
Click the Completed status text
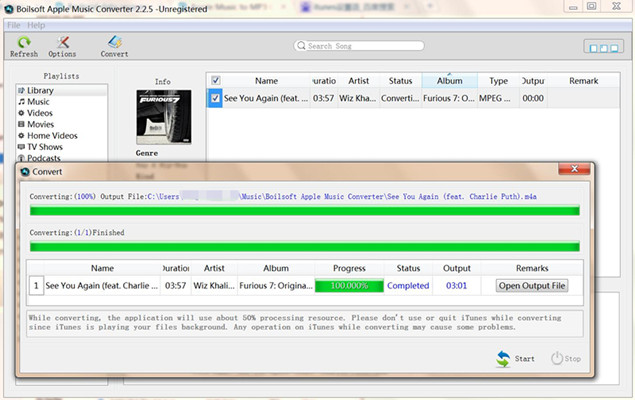(408, 285)
